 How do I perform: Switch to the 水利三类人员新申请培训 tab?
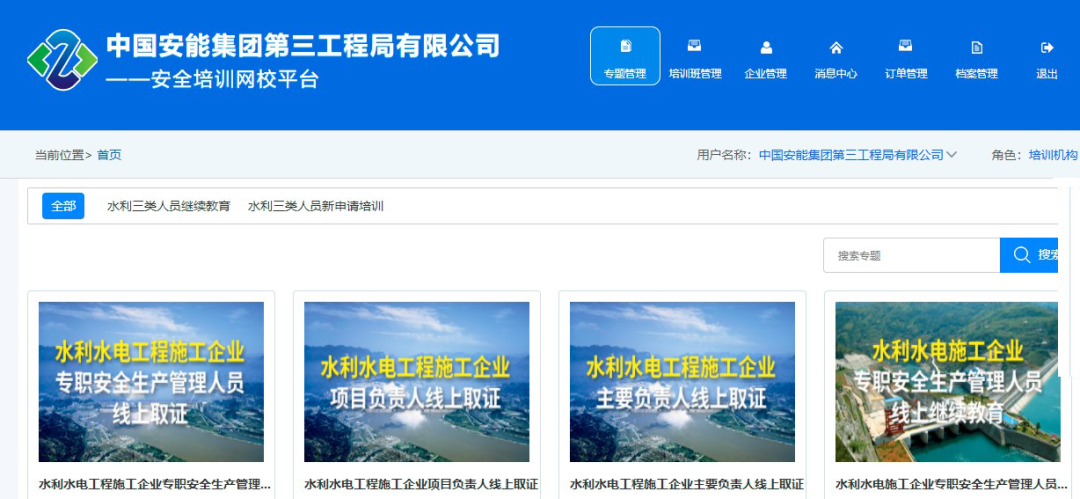click(x=316, y=206)
